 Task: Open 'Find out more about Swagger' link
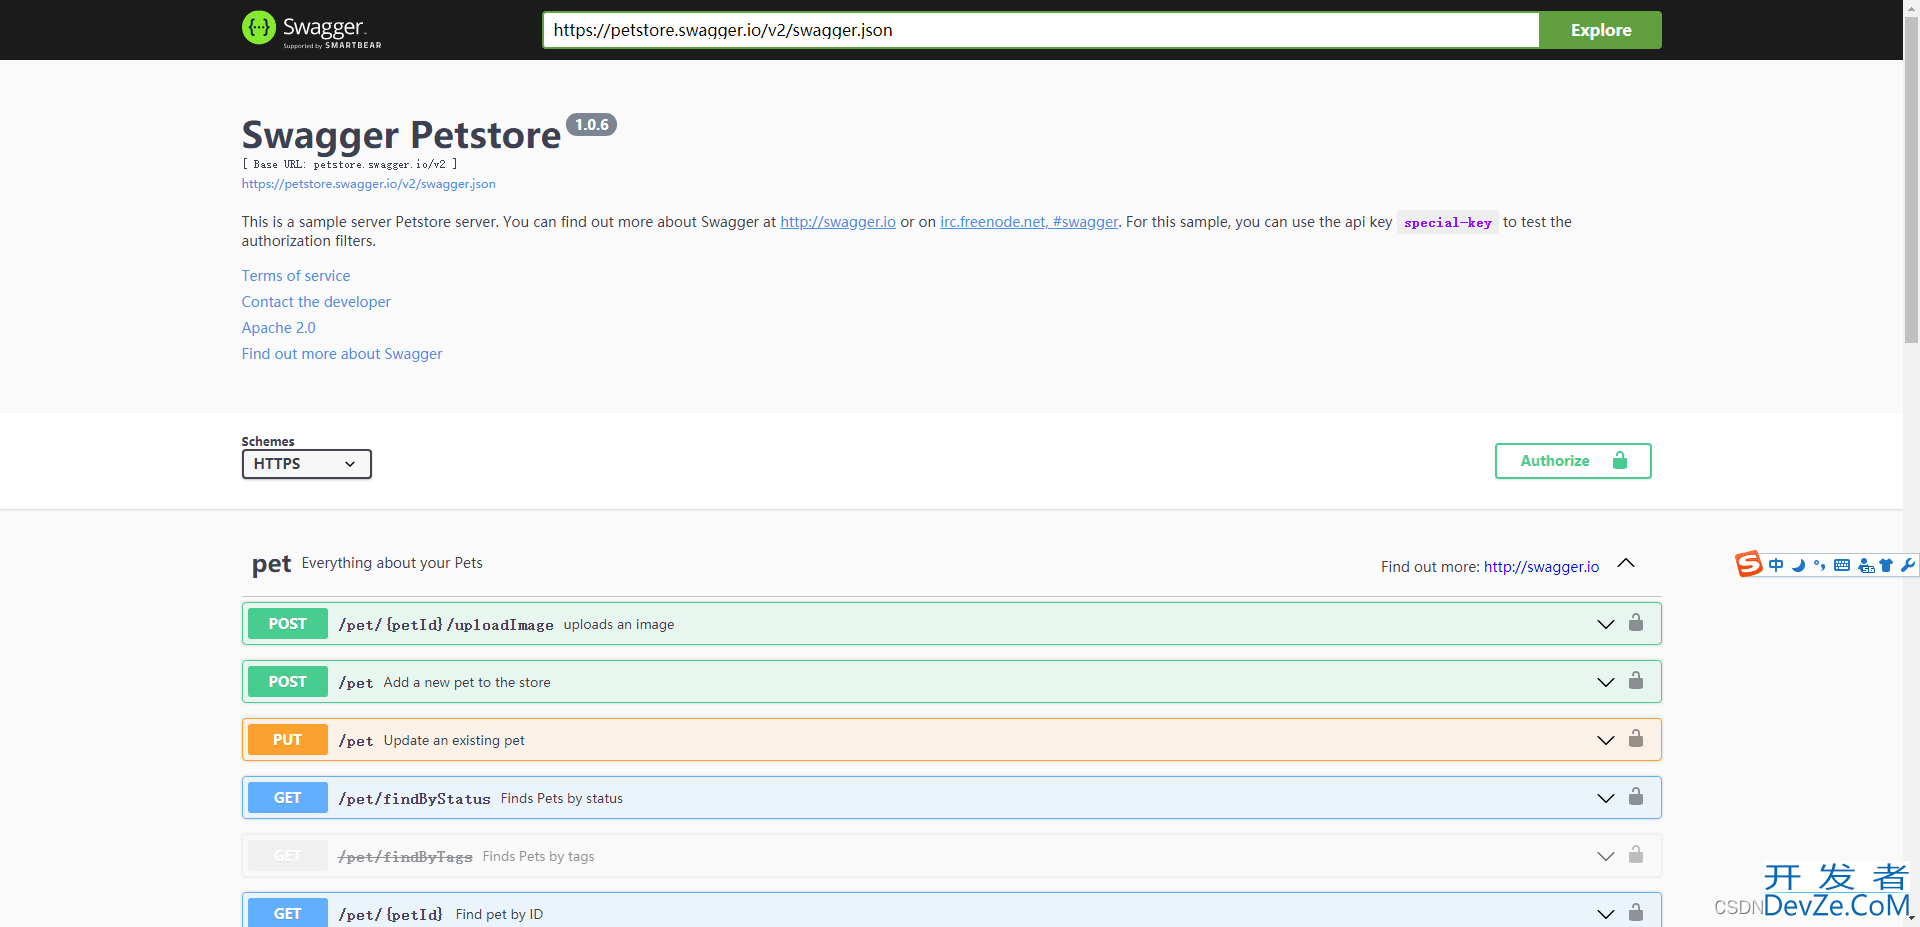pyautogui.click(x=342, y=354)
